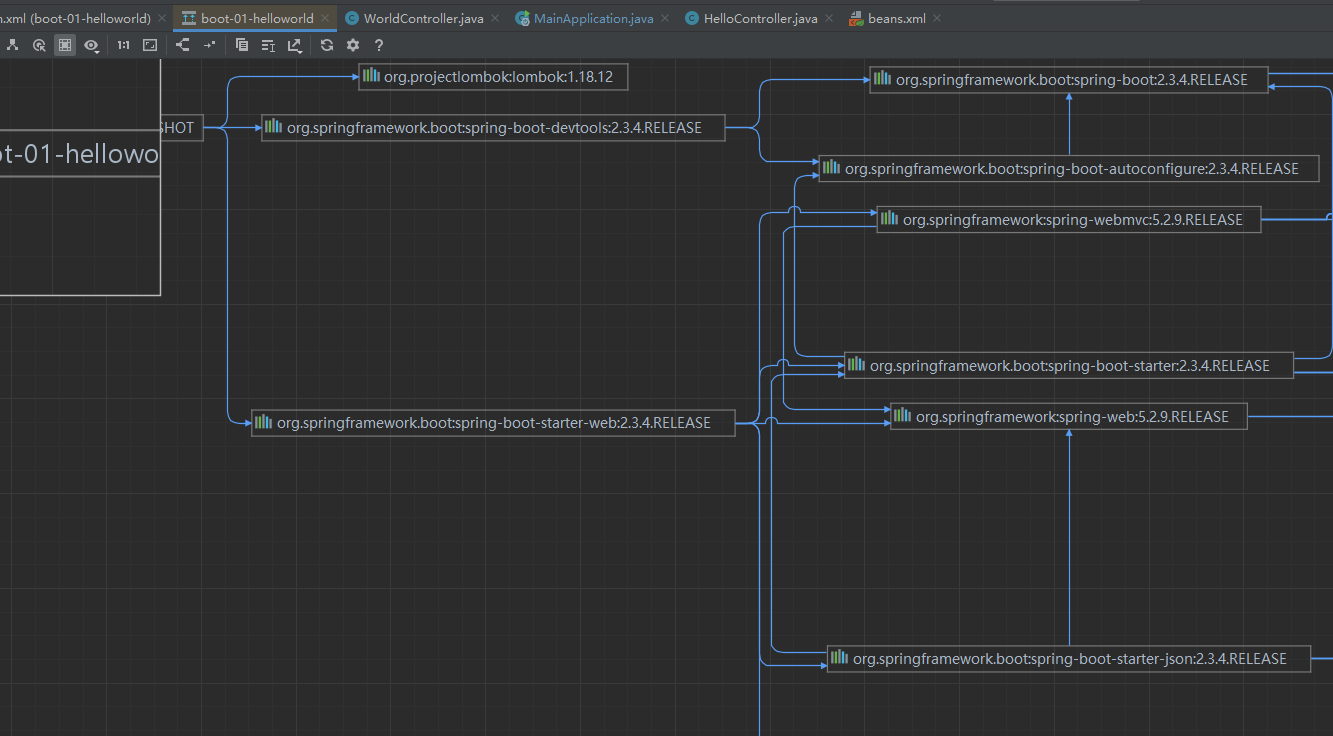Click the HelloController.java class file icon
Screen dimensions: 1333x736
692,19
